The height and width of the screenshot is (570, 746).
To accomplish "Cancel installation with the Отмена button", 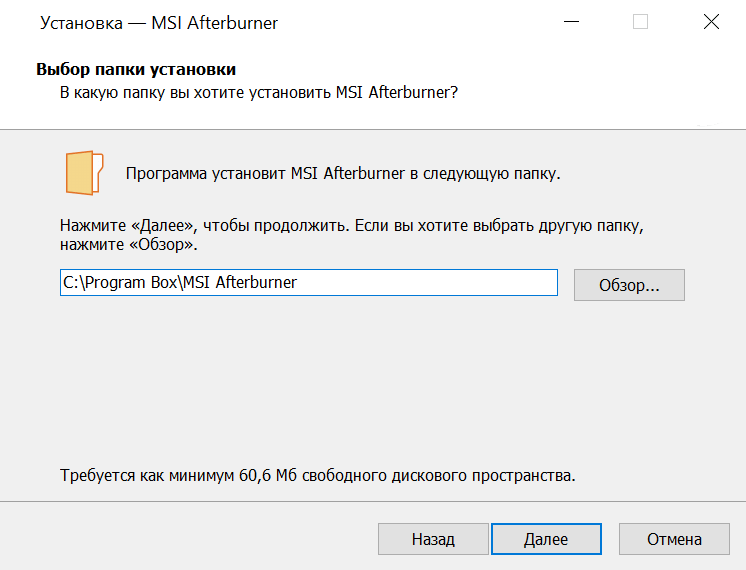I will coord(674,539).
